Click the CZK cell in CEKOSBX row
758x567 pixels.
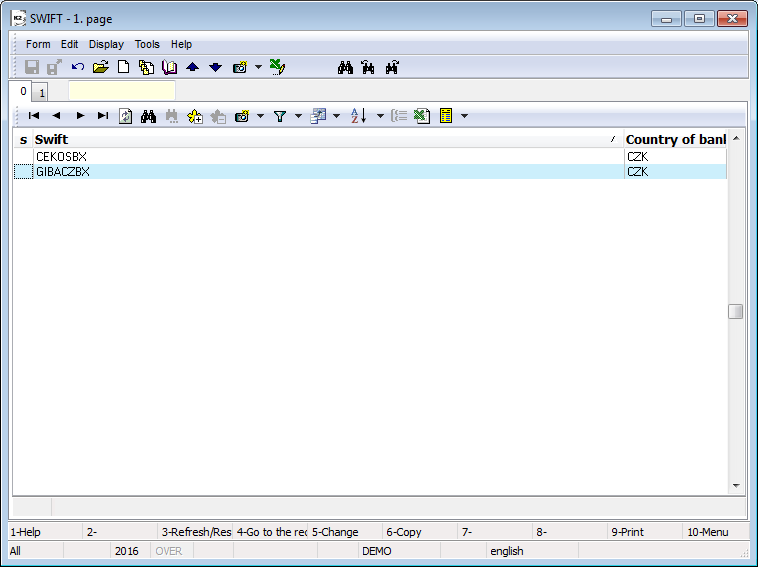coord(675,157)
